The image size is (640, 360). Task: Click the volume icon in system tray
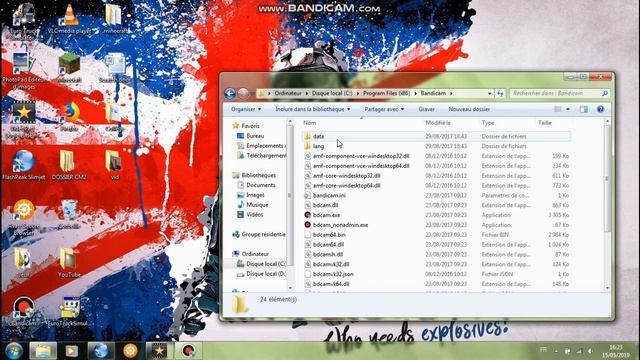(590, 351)
